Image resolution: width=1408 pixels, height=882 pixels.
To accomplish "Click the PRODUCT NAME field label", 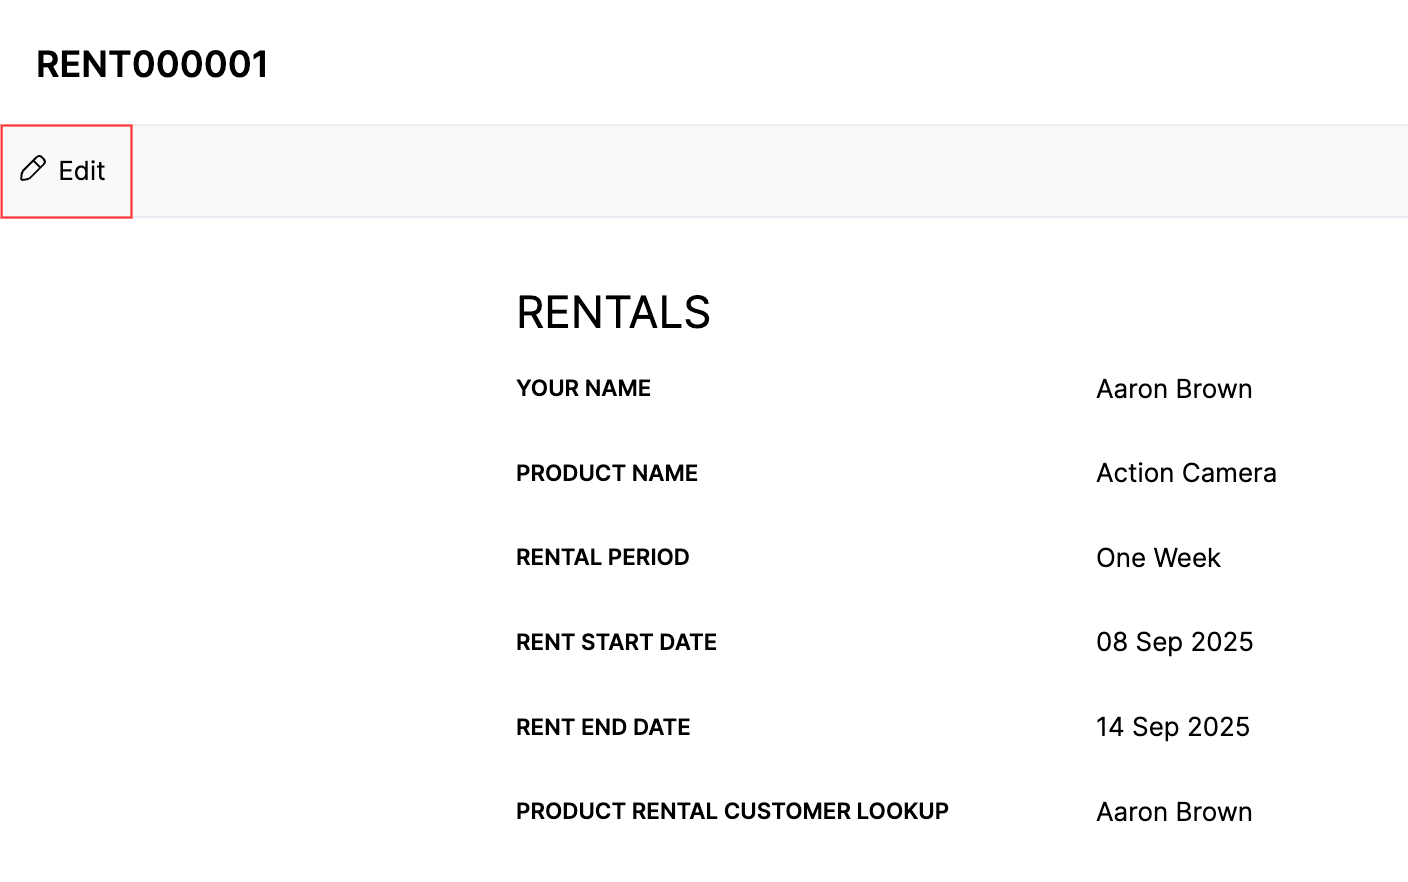I will 606,473.
